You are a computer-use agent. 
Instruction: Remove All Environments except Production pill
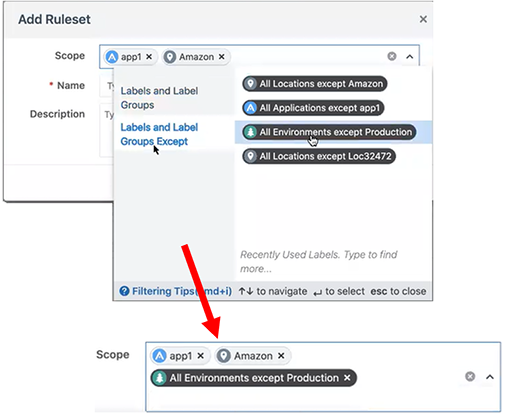click(347, 378)
